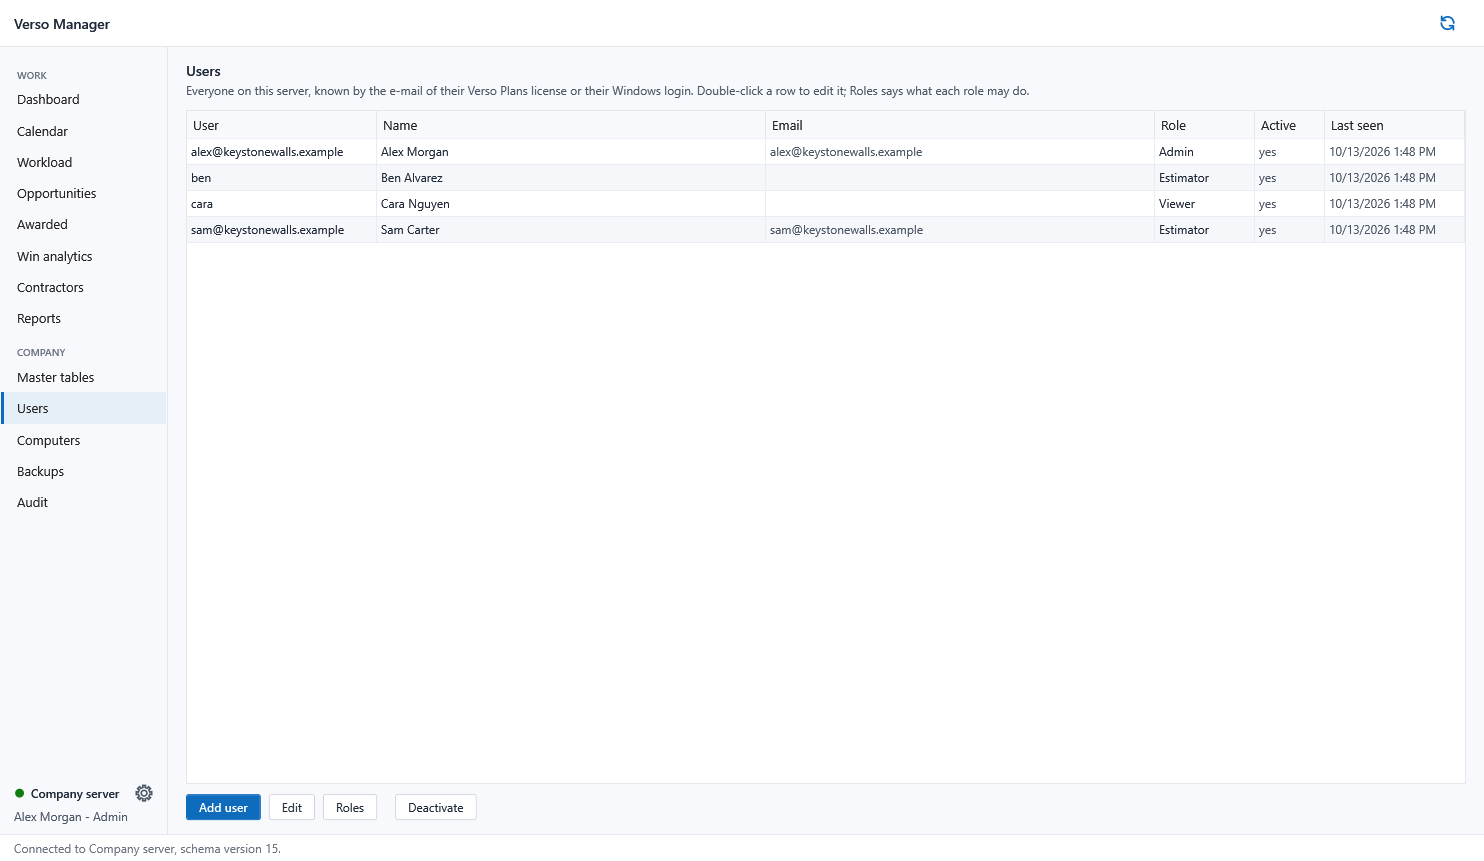Sort by the Last seen column header
The image size is (1484, 861).
[1394, 125]
